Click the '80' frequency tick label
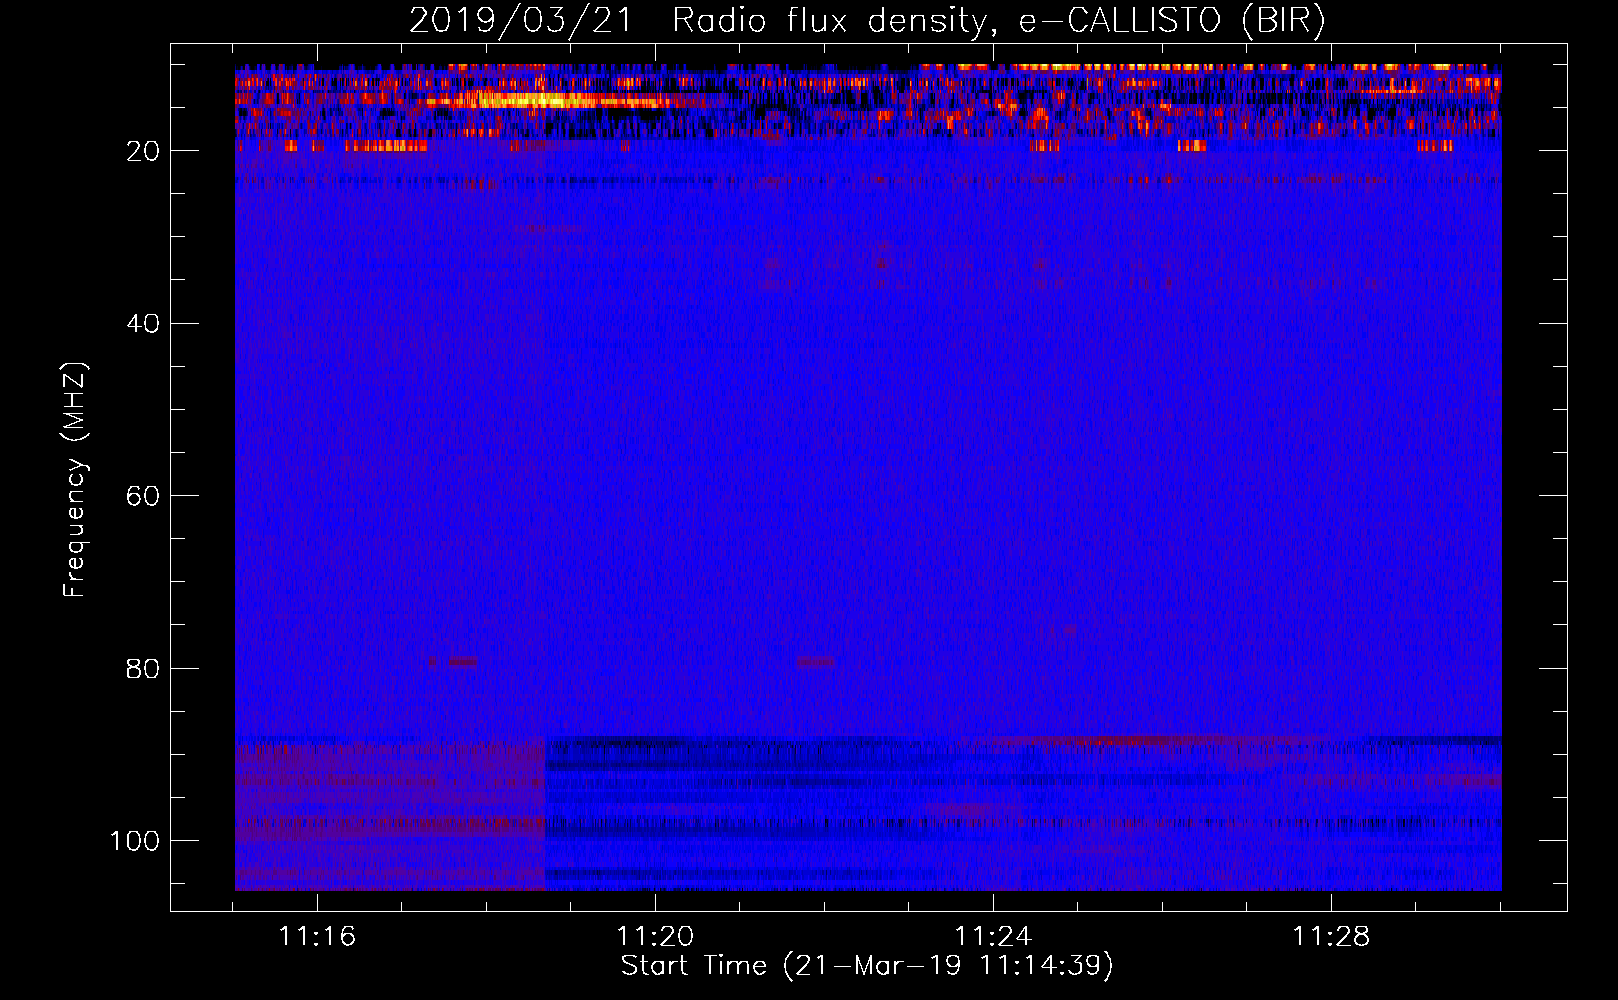Screen dimensions: 1618x1000 (143, 668)
